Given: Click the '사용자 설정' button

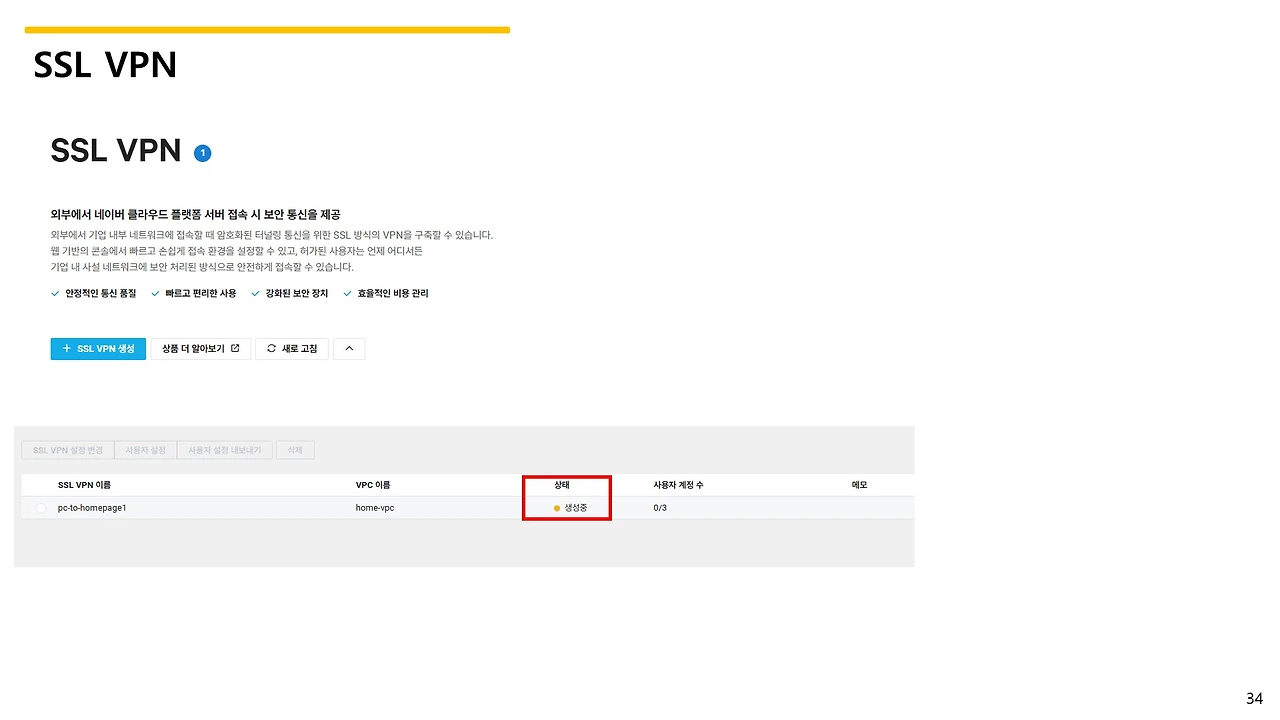Looking at the screenshot, I should pyautogui.click(x=145, y=451).
